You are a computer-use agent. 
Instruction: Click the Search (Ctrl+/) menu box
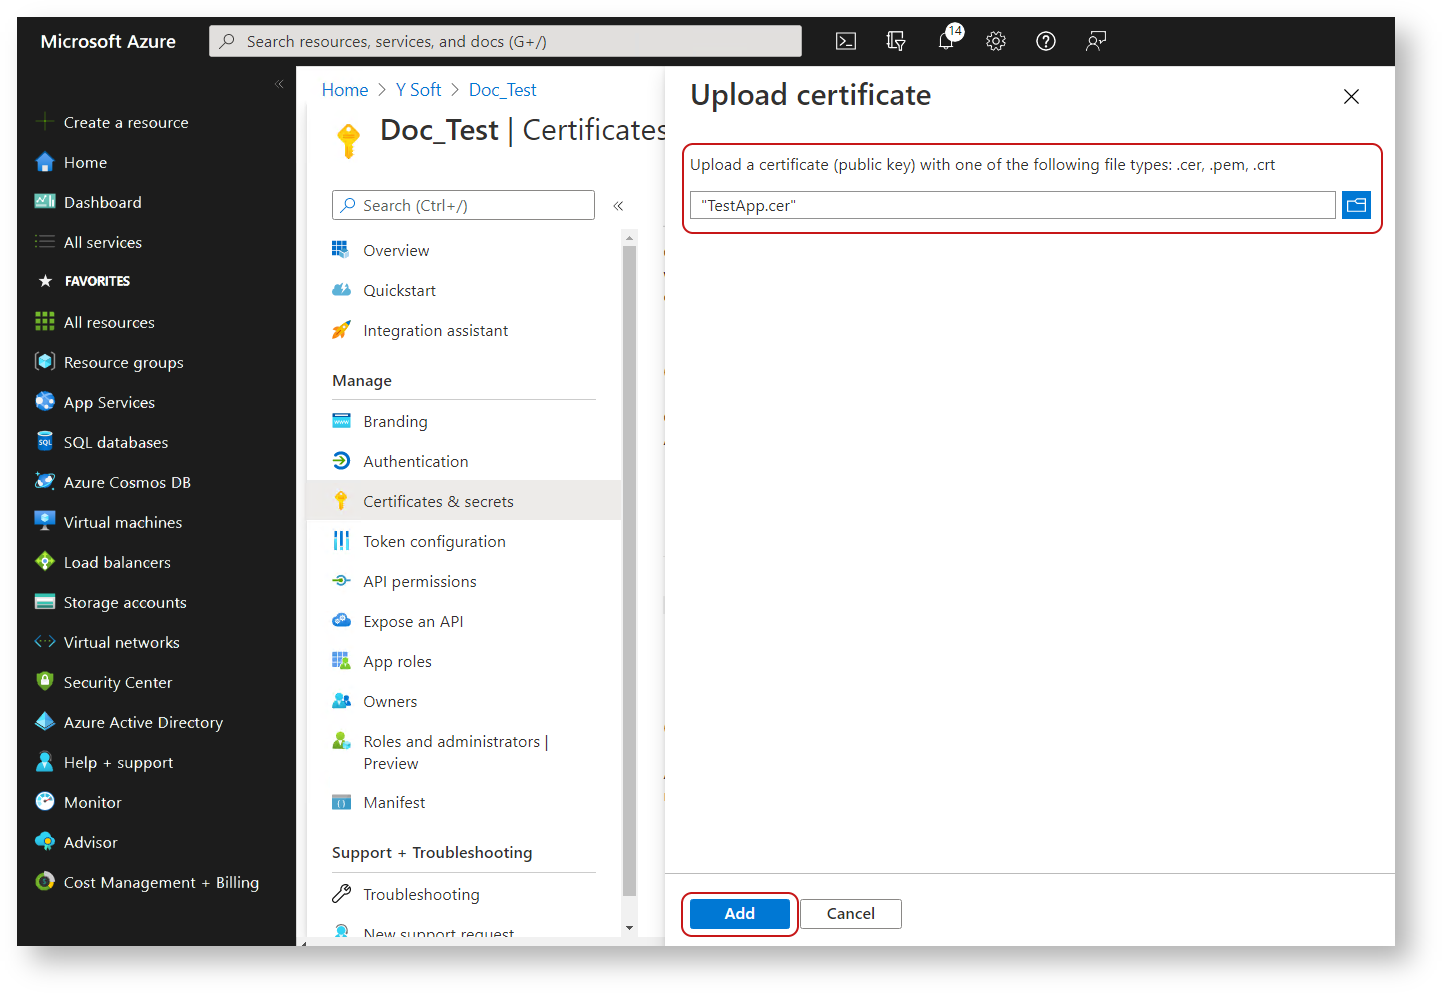coord(463,205)
